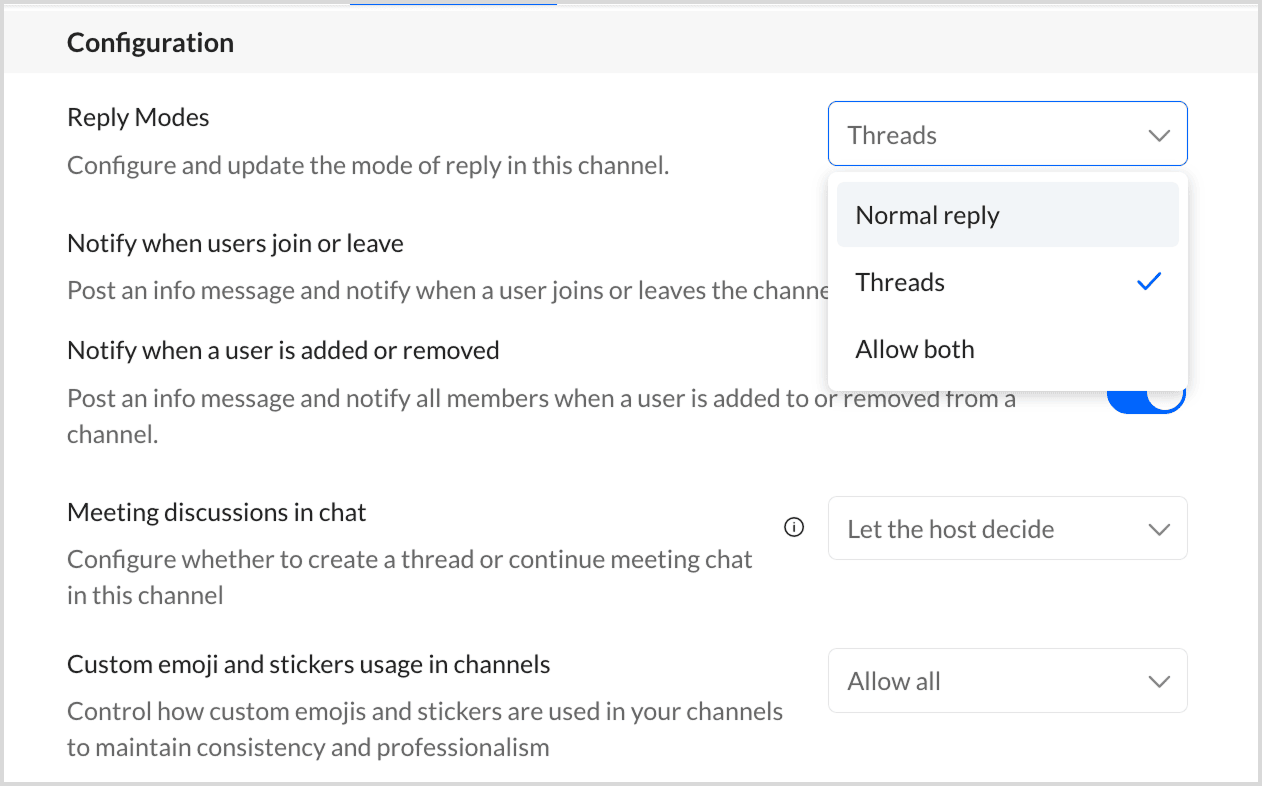
Task: Collapse the Reply Modes combo box showing Threads
Action: [1007, 134]
